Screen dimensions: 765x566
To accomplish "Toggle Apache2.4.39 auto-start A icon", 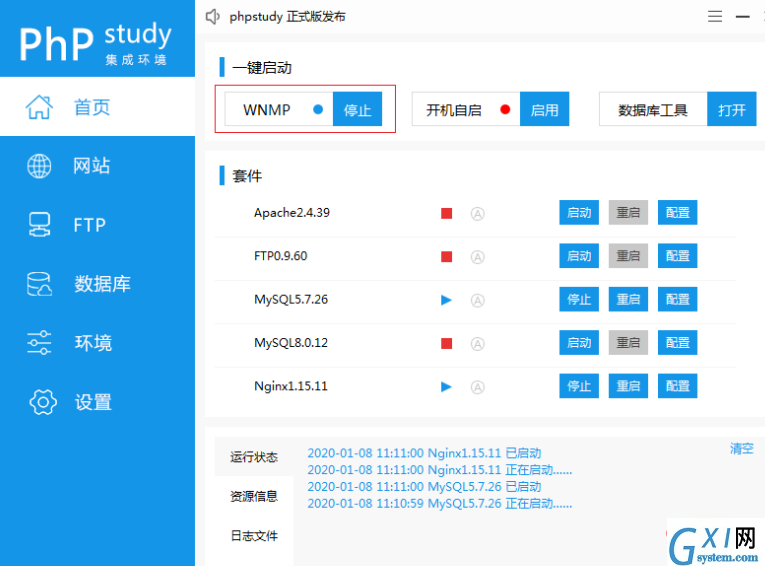I will [x=478, y=214].
